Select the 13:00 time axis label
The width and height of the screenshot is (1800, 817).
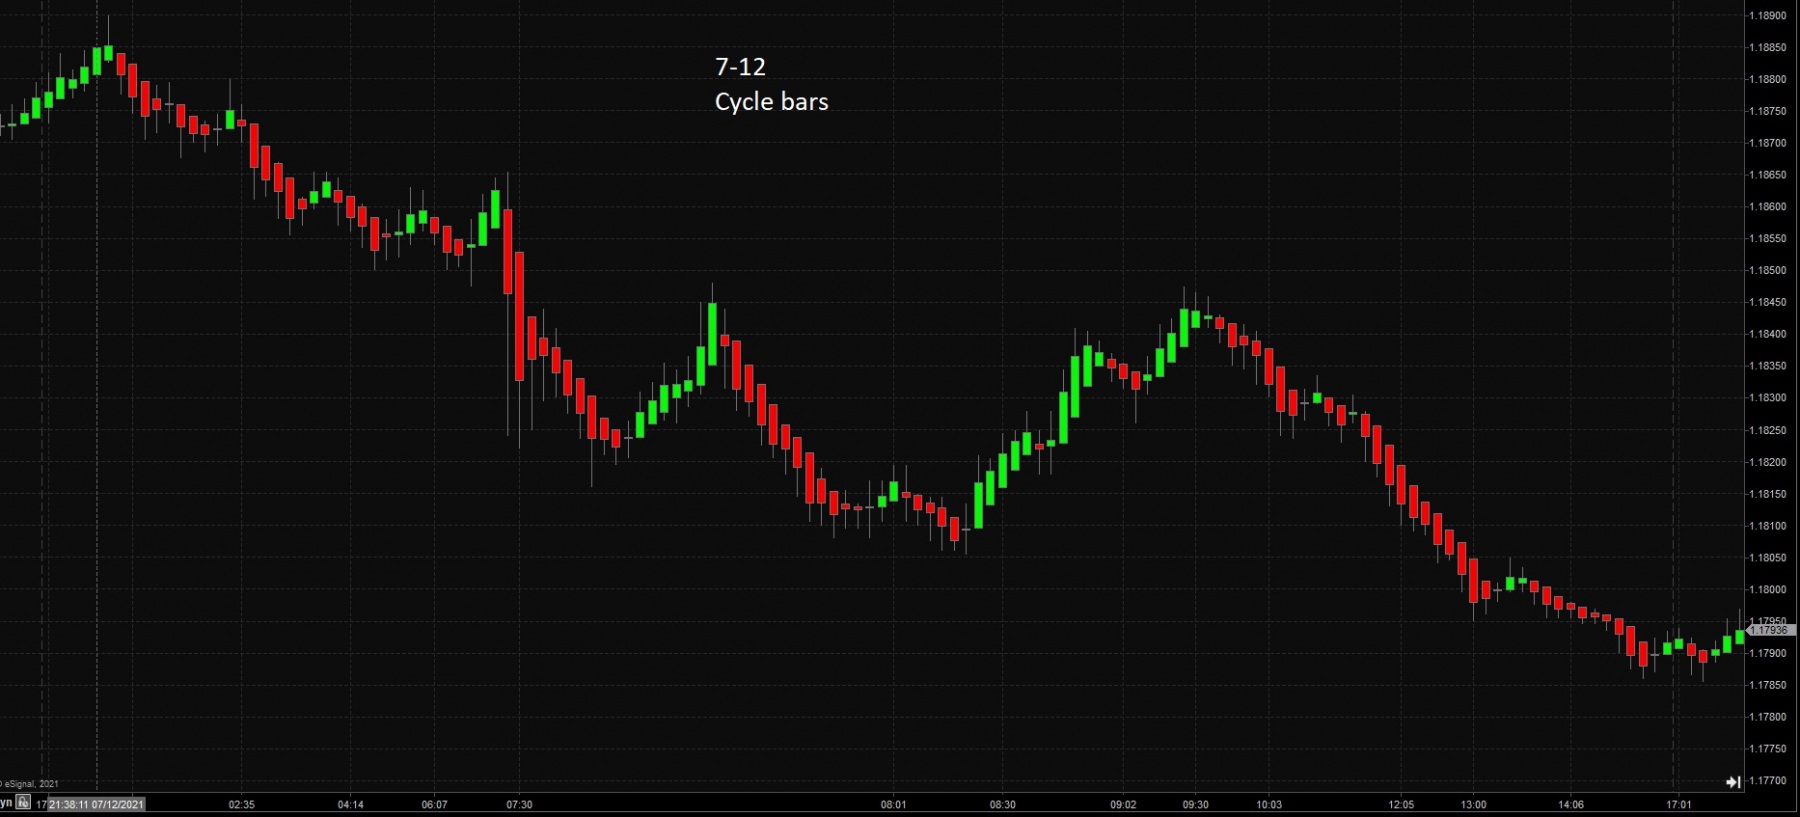tap(1473, 804)
